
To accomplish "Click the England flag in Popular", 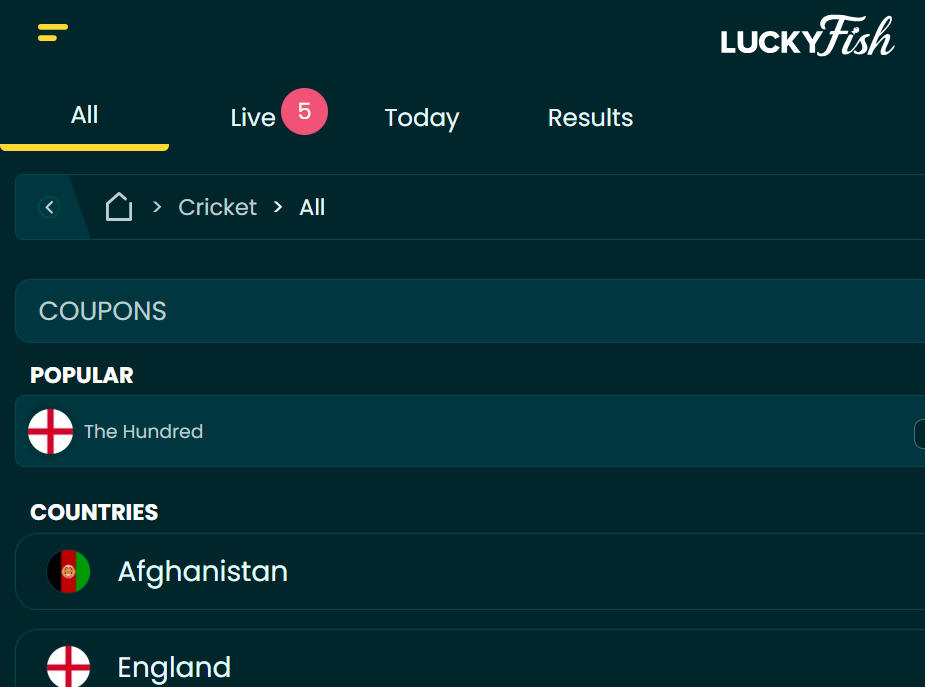I will (x=51, y=432).
